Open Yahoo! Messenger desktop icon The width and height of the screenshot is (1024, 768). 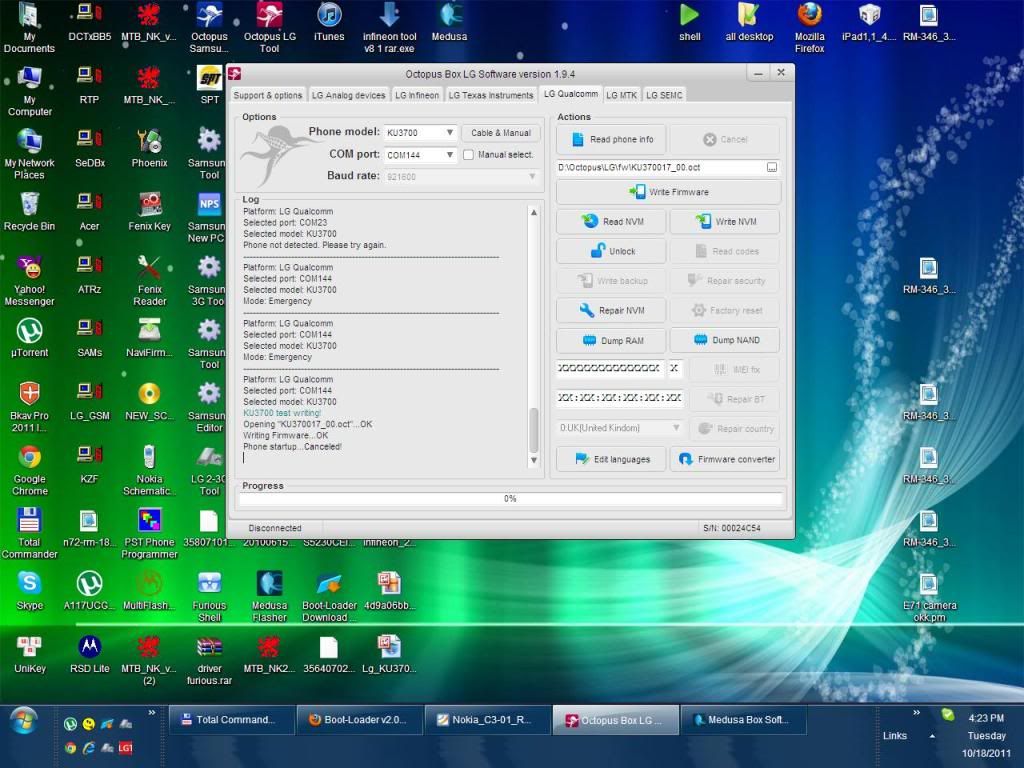29,281
